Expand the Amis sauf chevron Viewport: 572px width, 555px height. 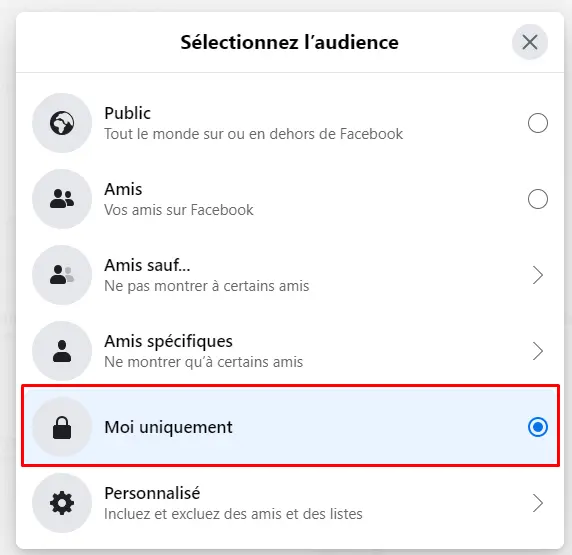[x=538, y=275]
